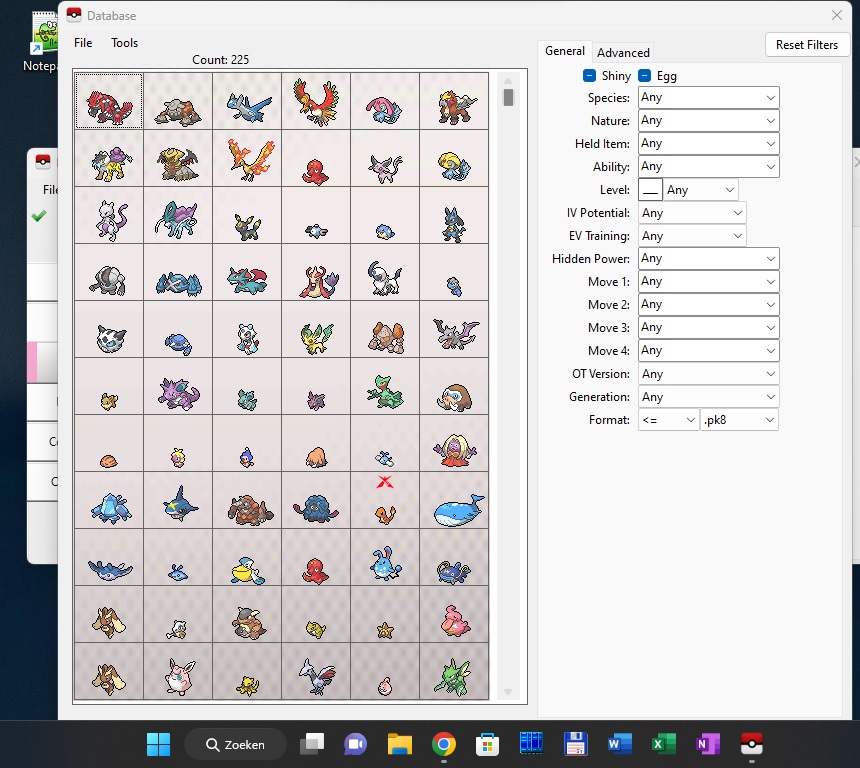The image size is (860, 768).
Task: Select the Umbreon sprite
Action: click(x=247, y=216)
